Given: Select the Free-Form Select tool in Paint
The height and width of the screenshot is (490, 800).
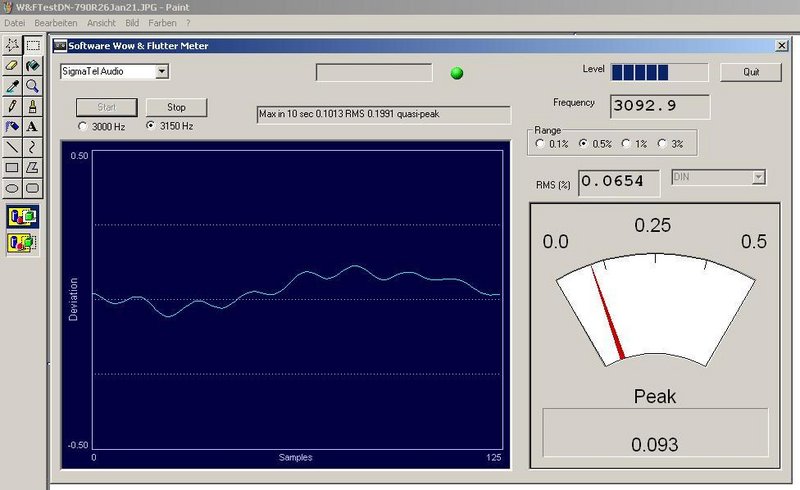Looking at the screenshot, I should click(12, 45).
